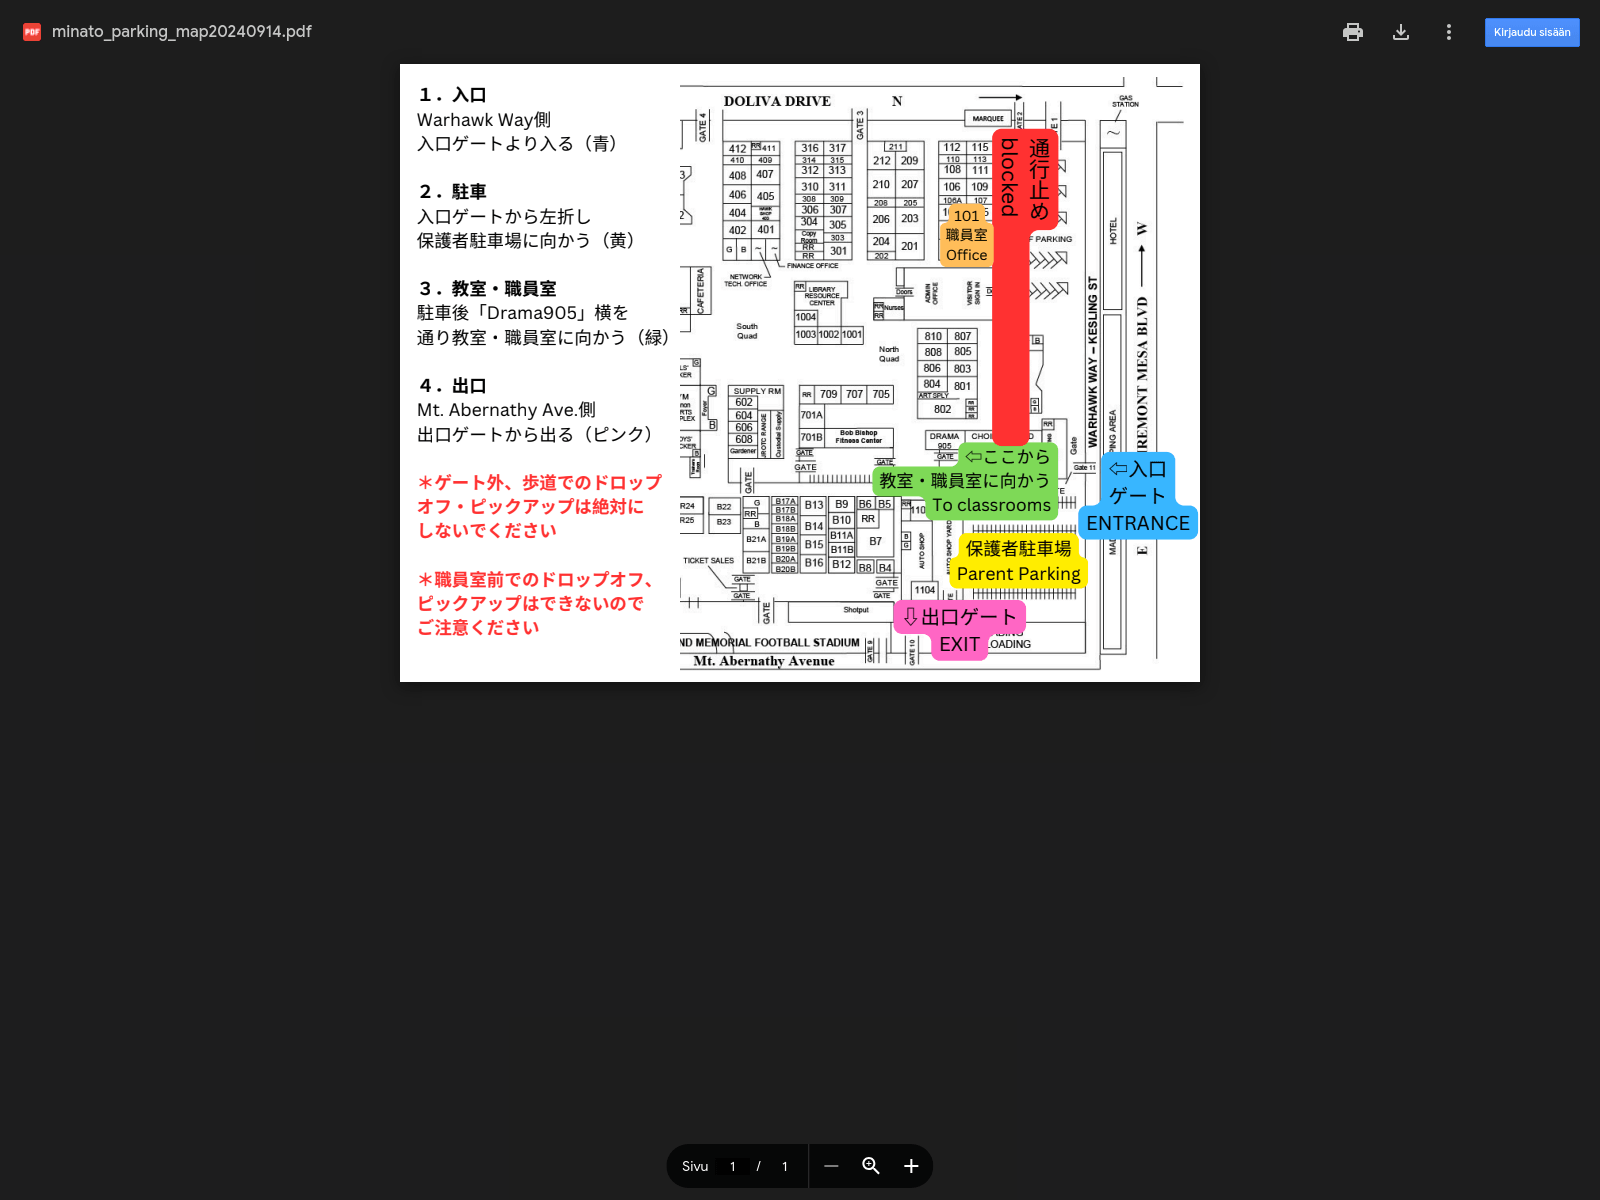Zoom in with the plus button

click(x=911, y=1166)
